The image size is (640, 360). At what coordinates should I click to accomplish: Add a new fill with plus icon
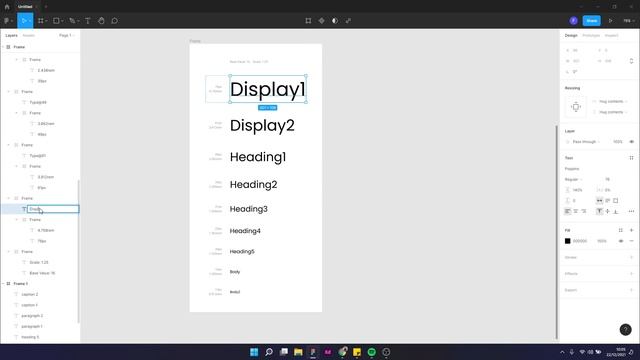click(x=631, y=230)
